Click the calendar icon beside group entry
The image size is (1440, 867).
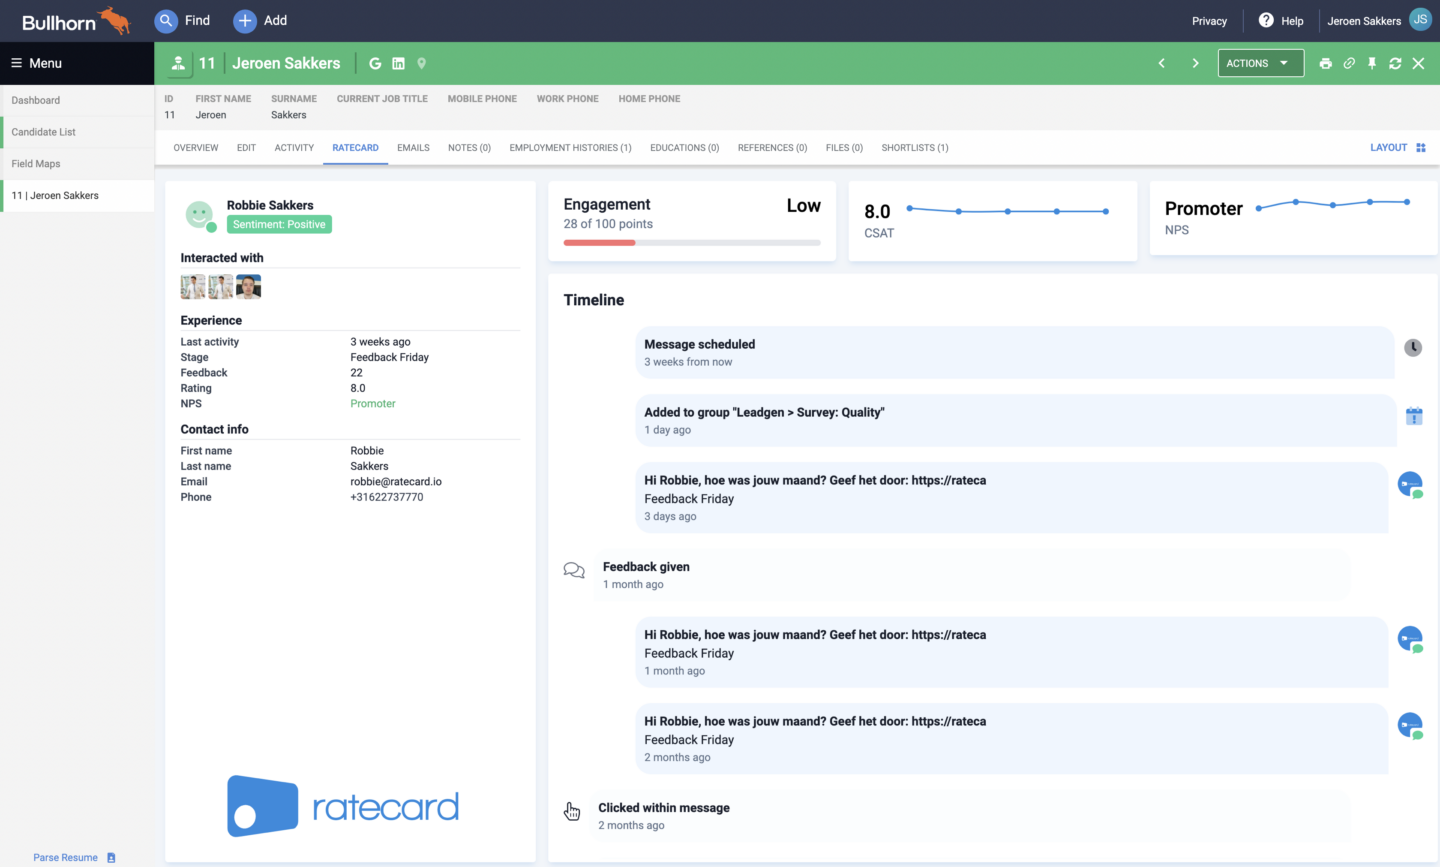1414,416
